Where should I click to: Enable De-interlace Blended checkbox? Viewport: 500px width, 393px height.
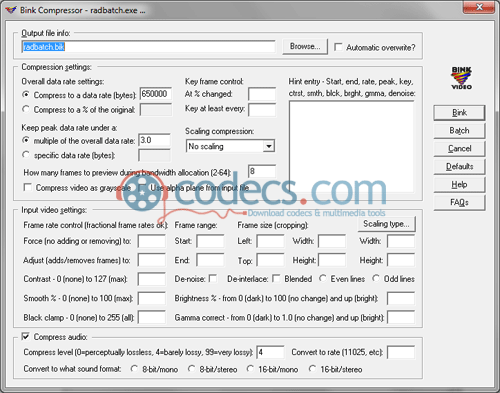(x=276, y=278)
